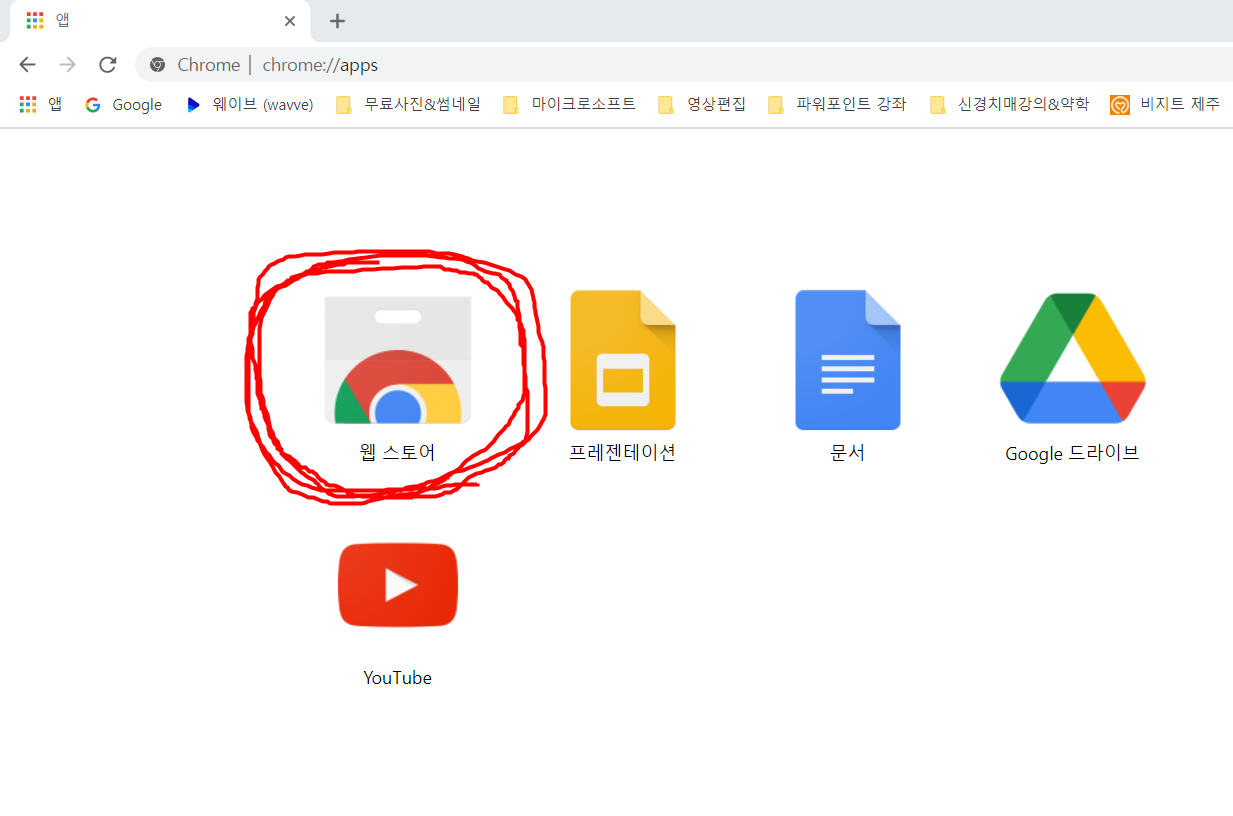Open the 웨이브 (wavve) bookmark
1233x816 pixels.
[250, 104]
